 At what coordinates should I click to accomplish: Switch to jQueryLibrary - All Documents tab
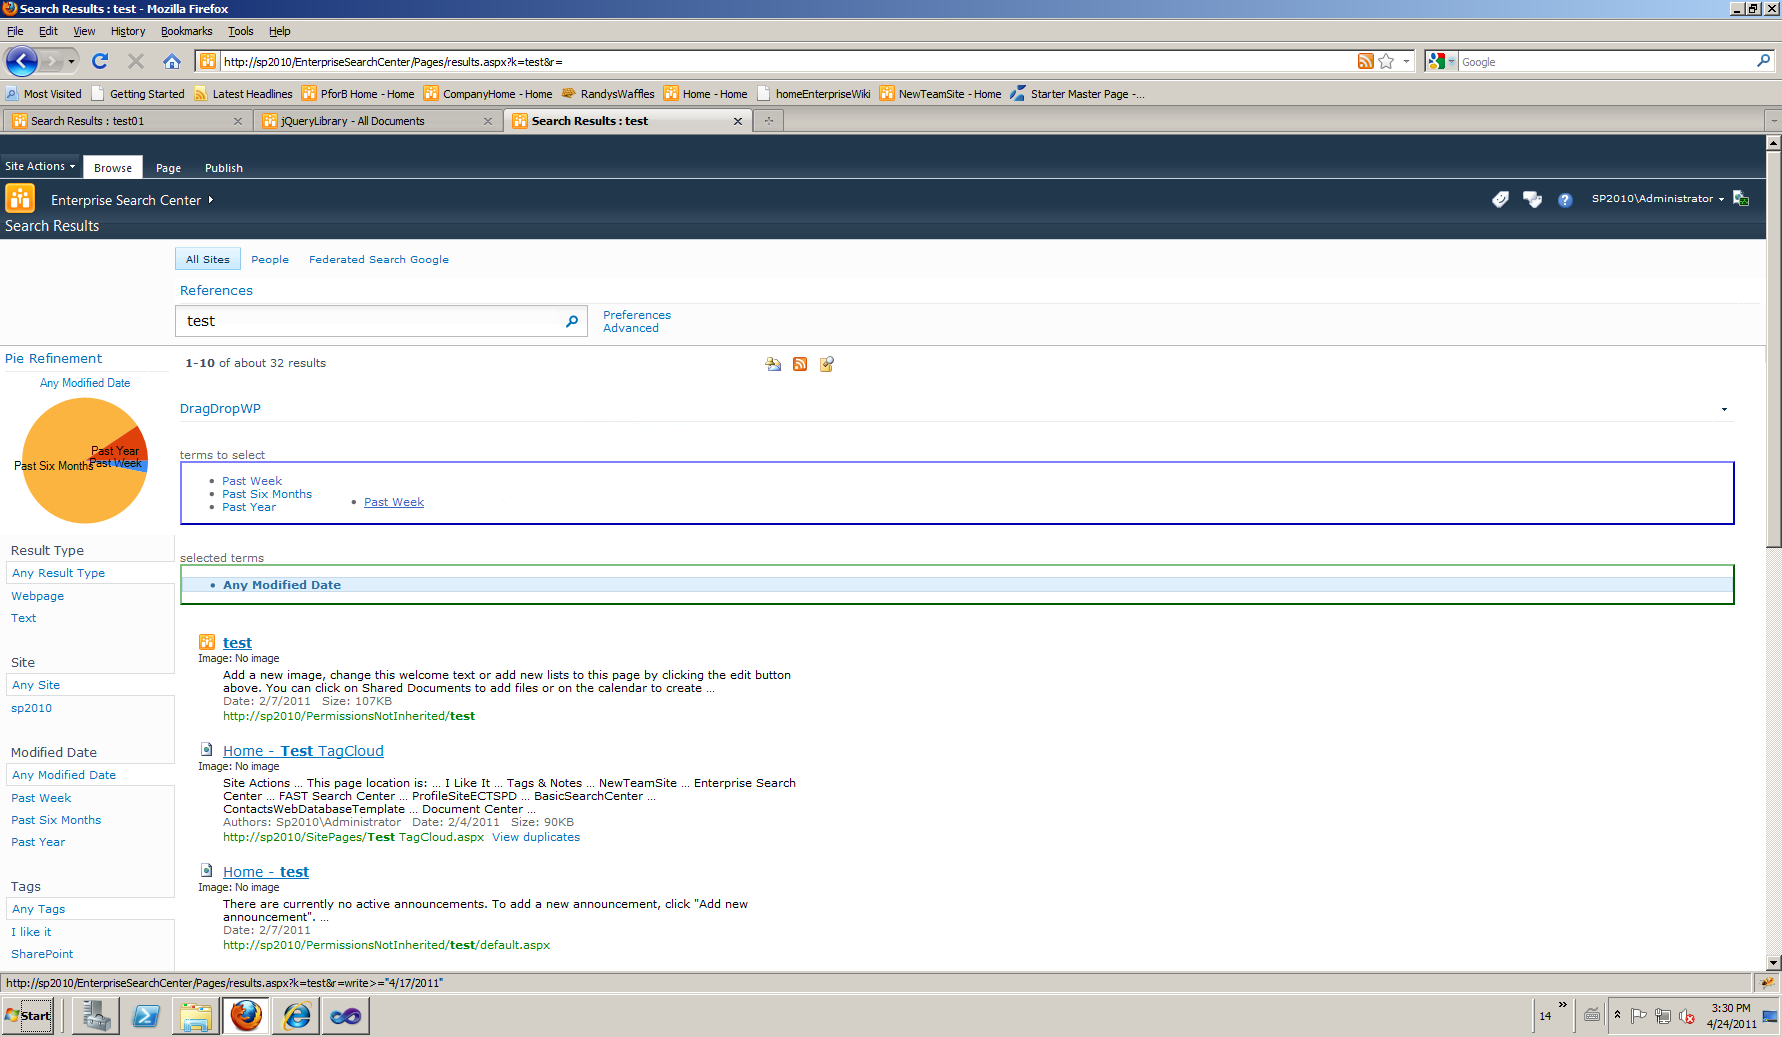(378, 121)
